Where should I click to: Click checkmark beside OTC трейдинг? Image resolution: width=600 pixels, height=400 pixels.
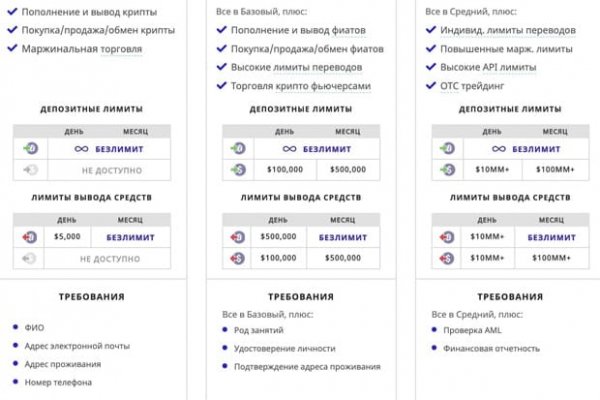431,86
